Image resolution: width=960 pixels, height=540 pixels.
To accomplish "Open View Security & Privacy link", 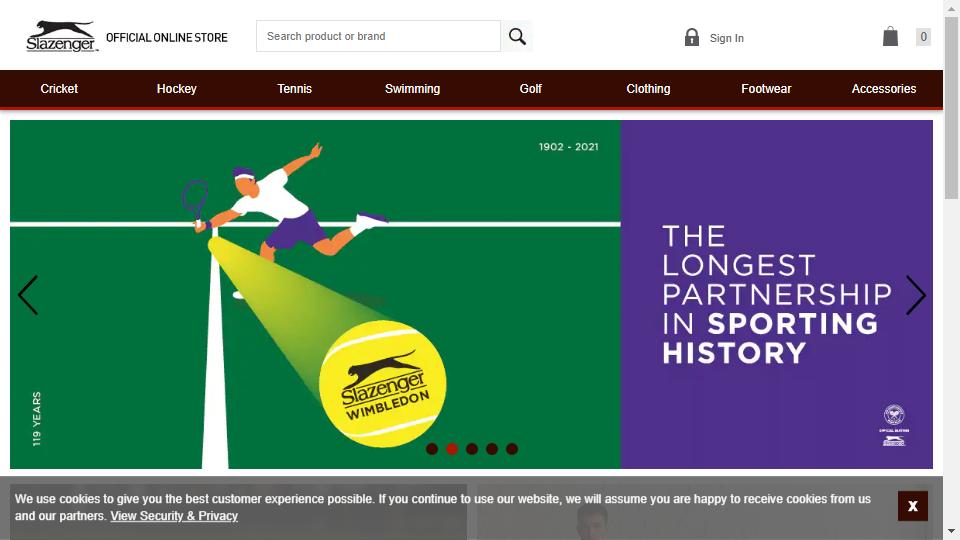I will click(x=174, y=516).
